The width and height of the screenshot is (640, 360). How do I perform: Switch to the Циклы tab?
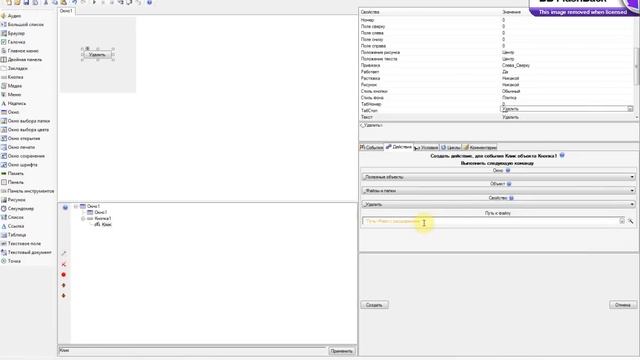[x=450, y=147]
